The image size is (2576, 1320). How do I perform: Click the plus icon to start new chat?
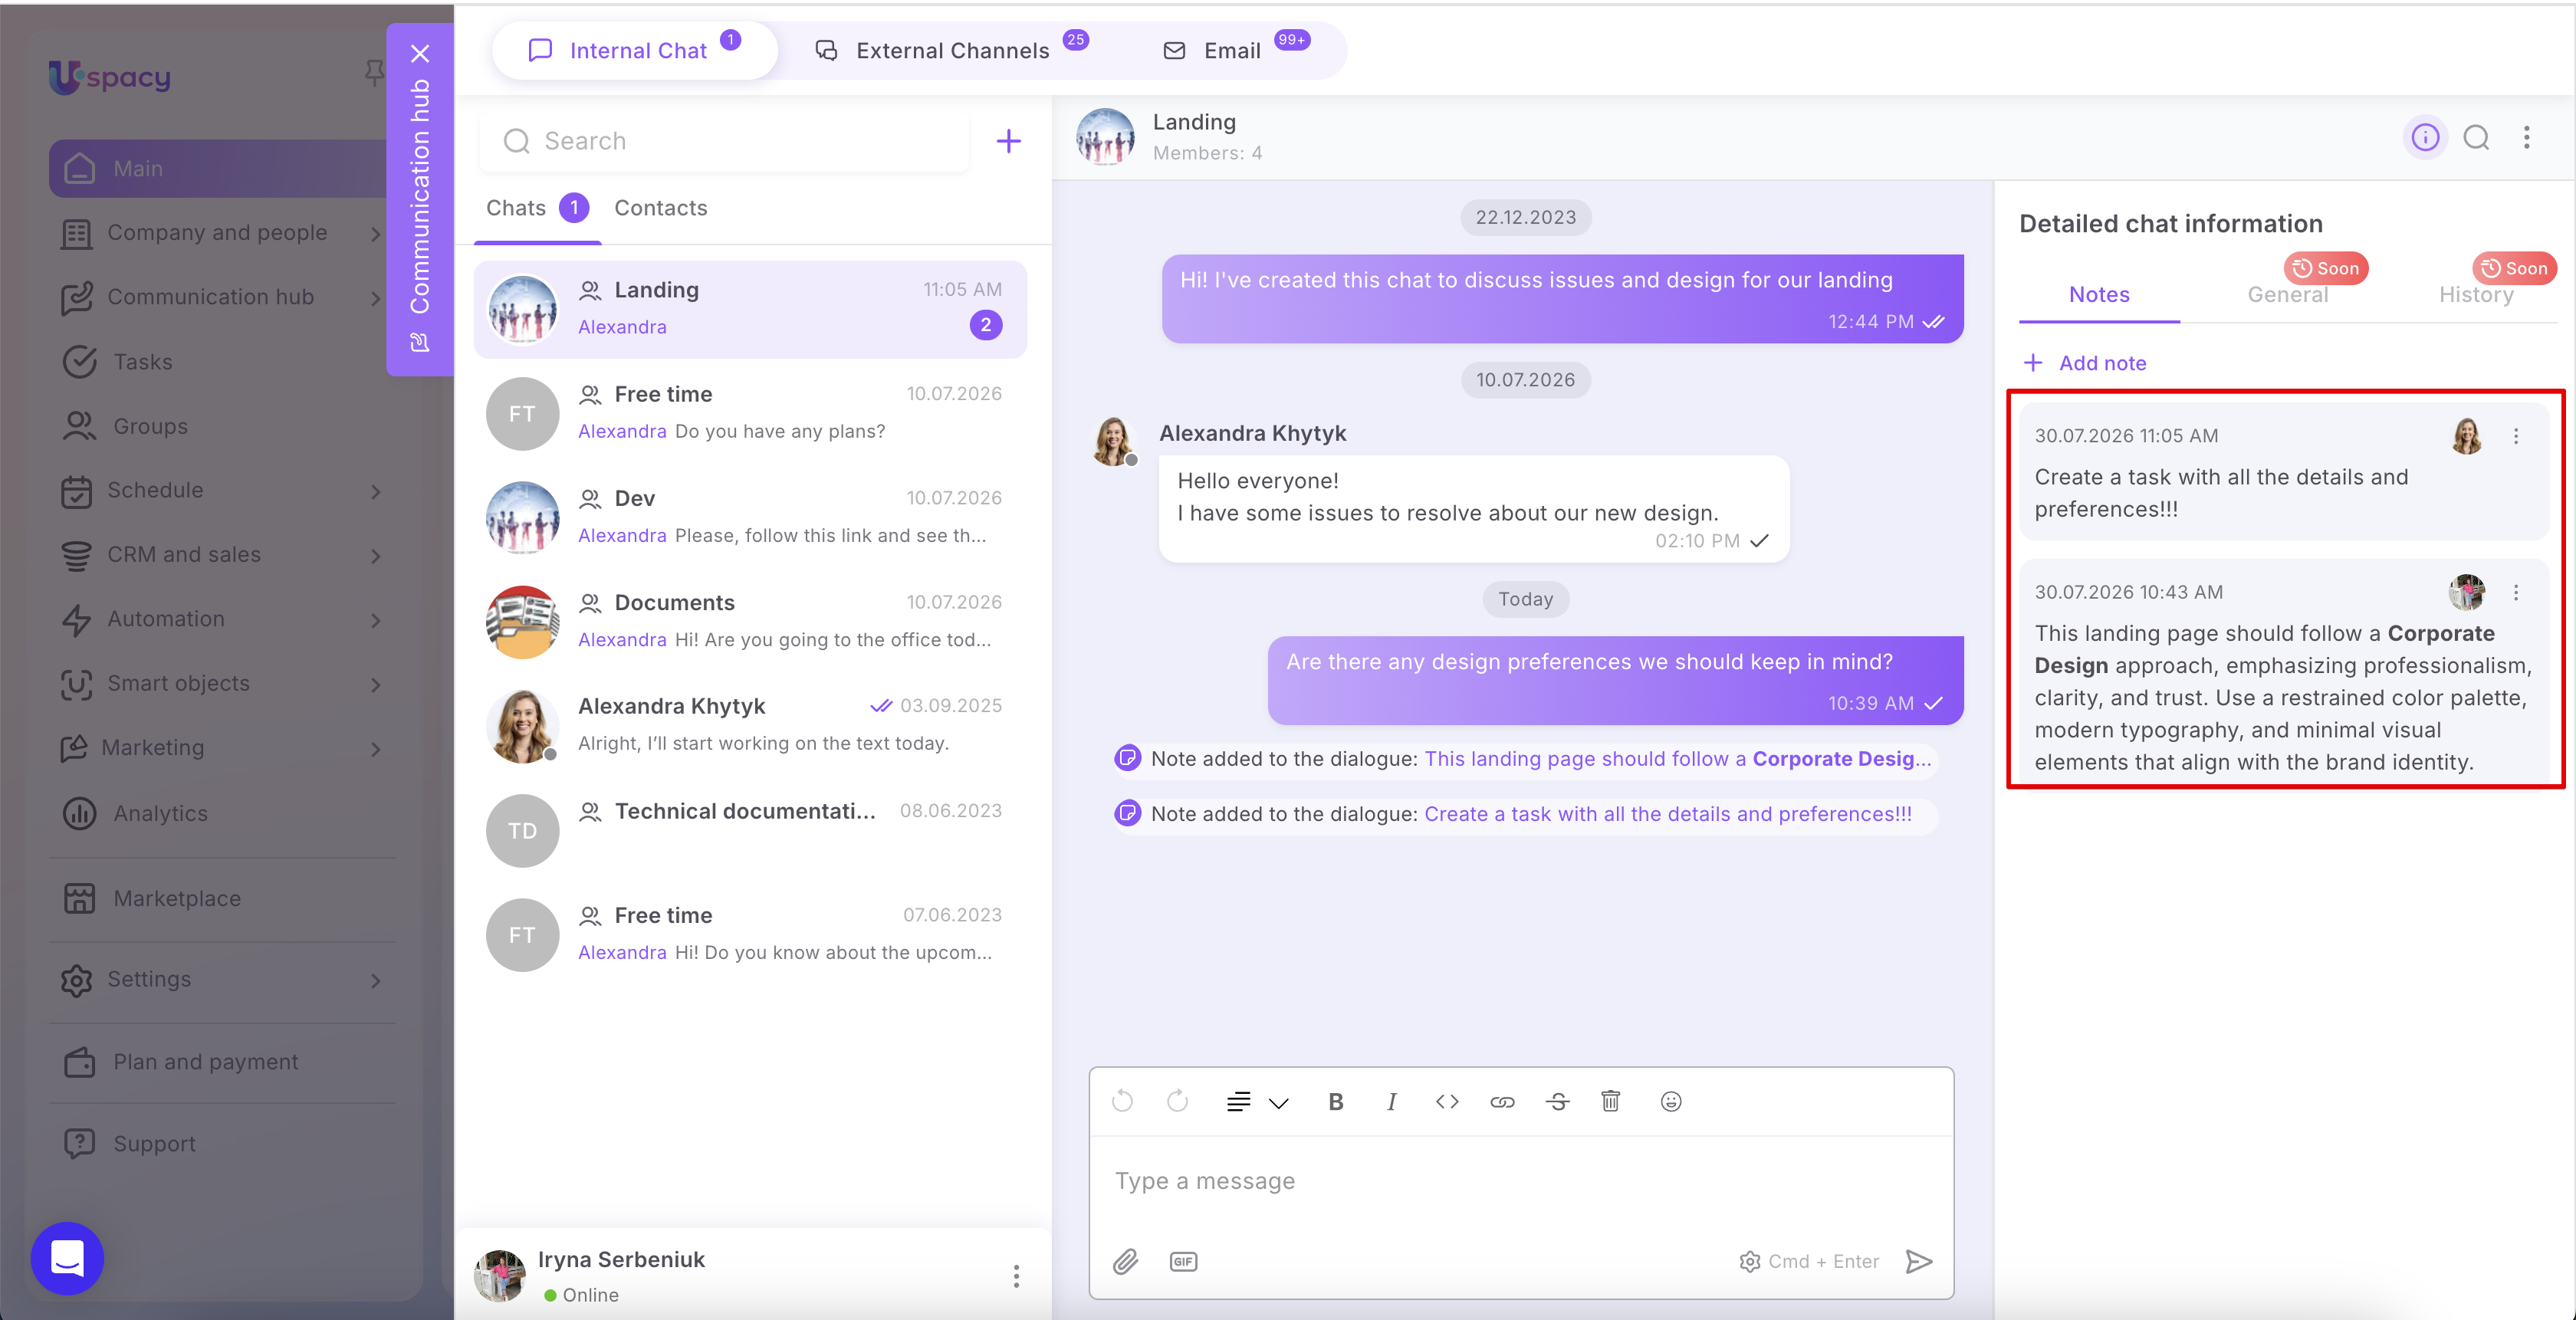[x=1009, y=141]
